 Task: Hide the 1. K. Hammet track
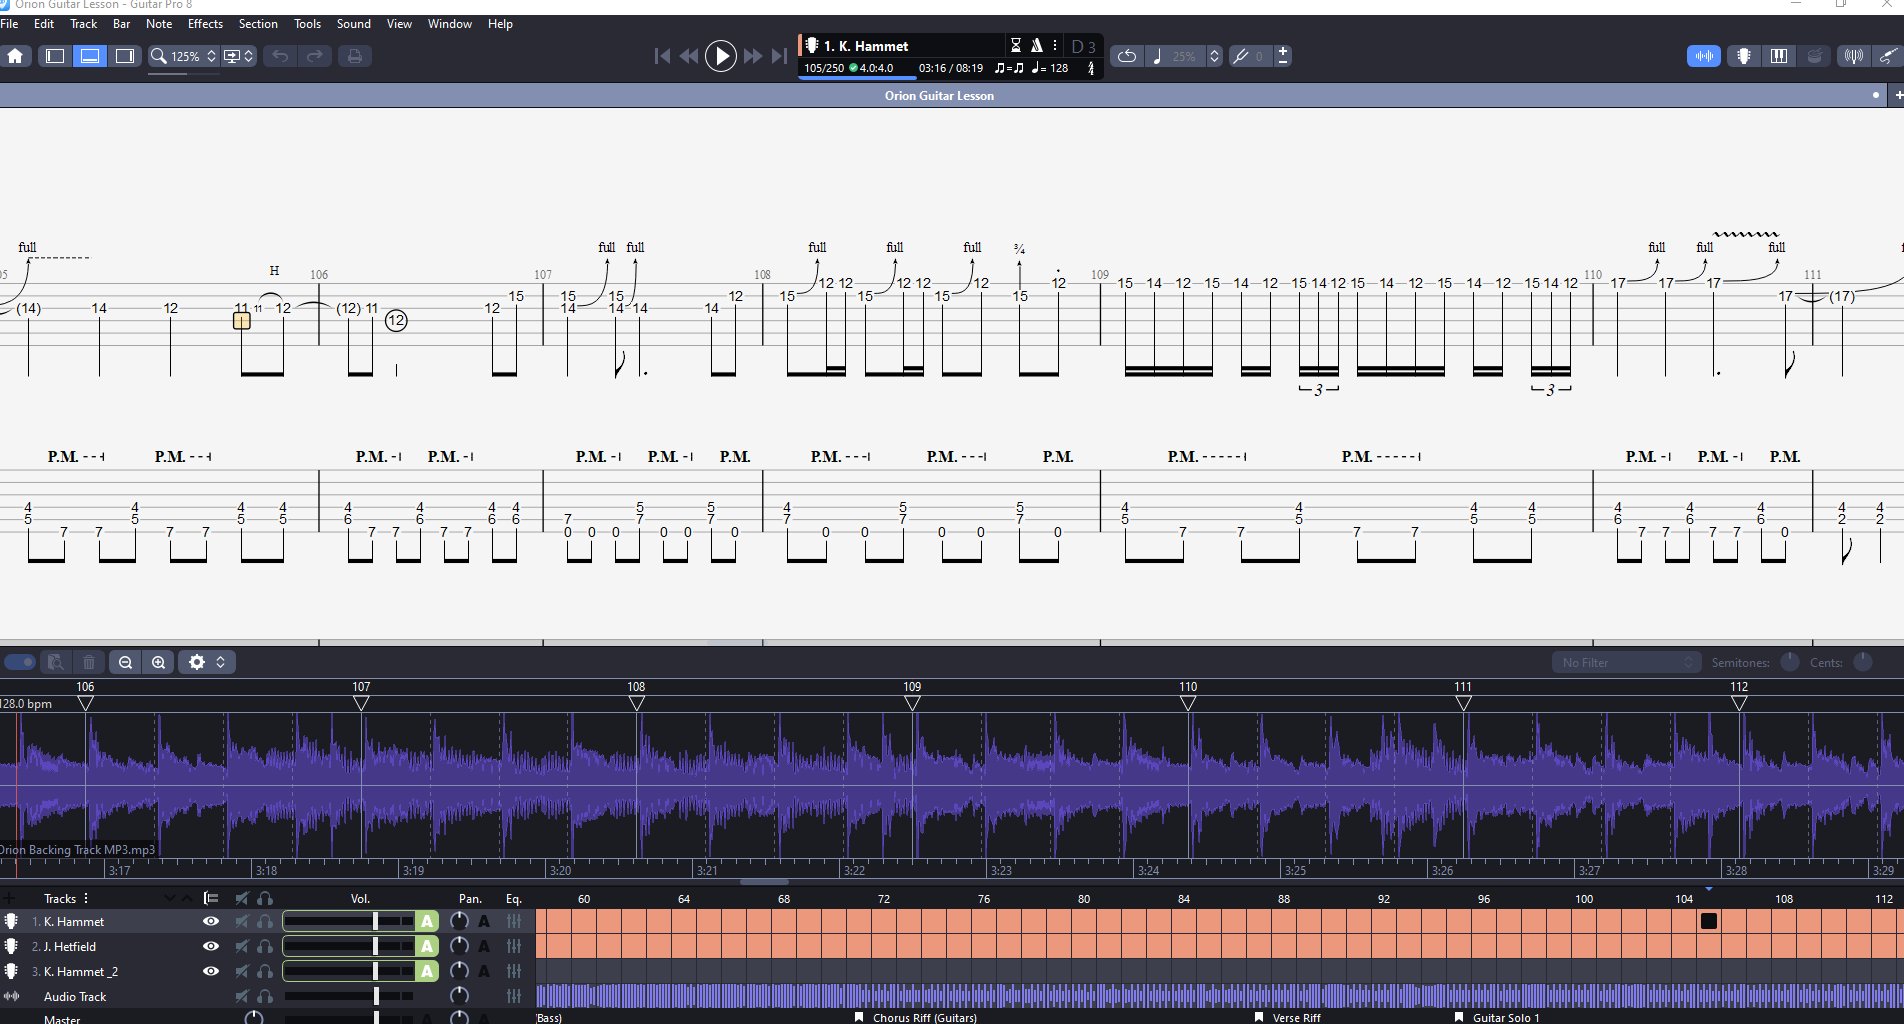pos(211,921)
